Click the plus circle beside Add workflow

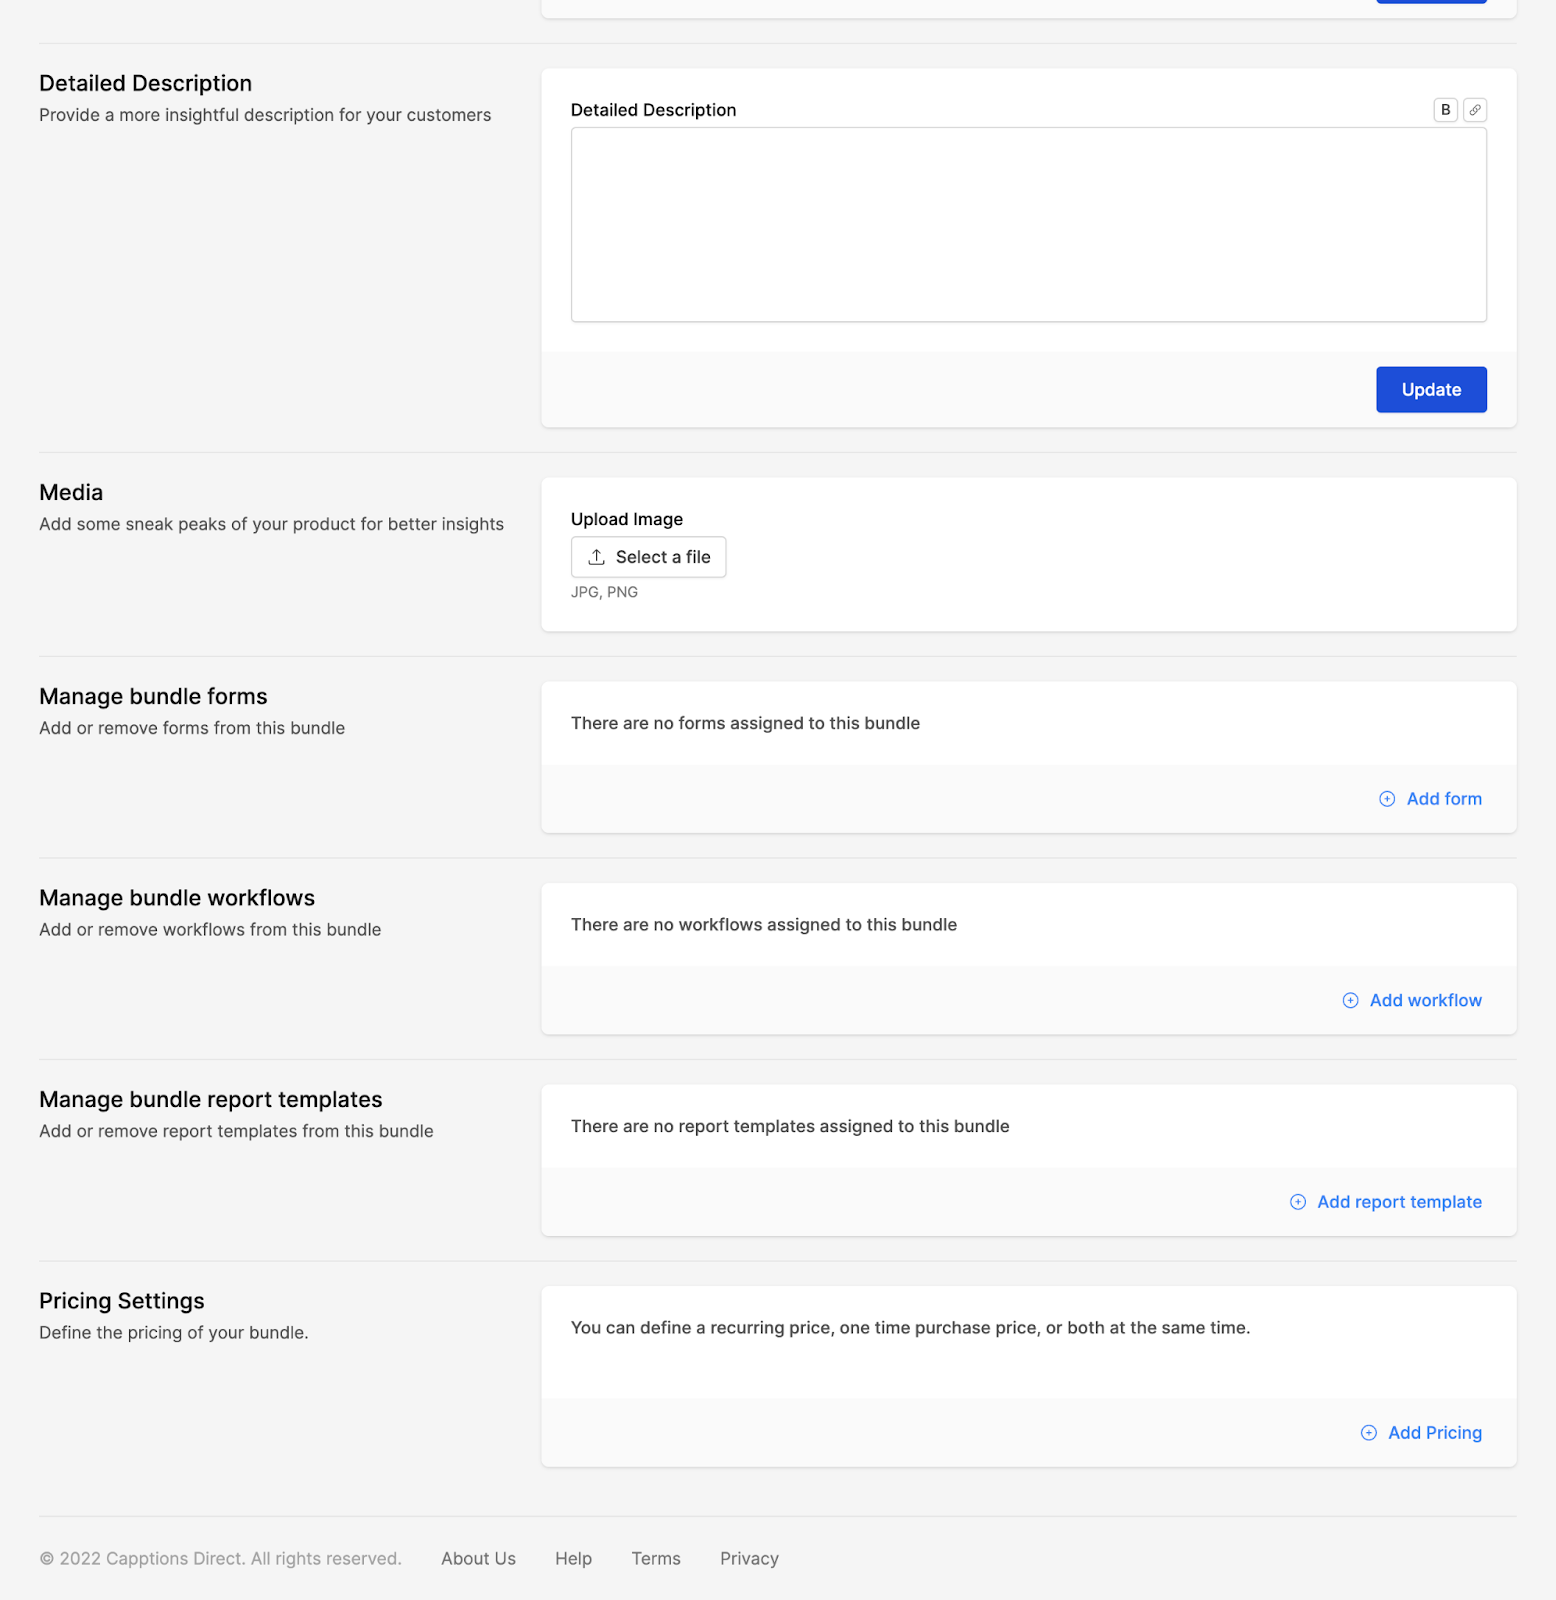click(1350, 1000)
